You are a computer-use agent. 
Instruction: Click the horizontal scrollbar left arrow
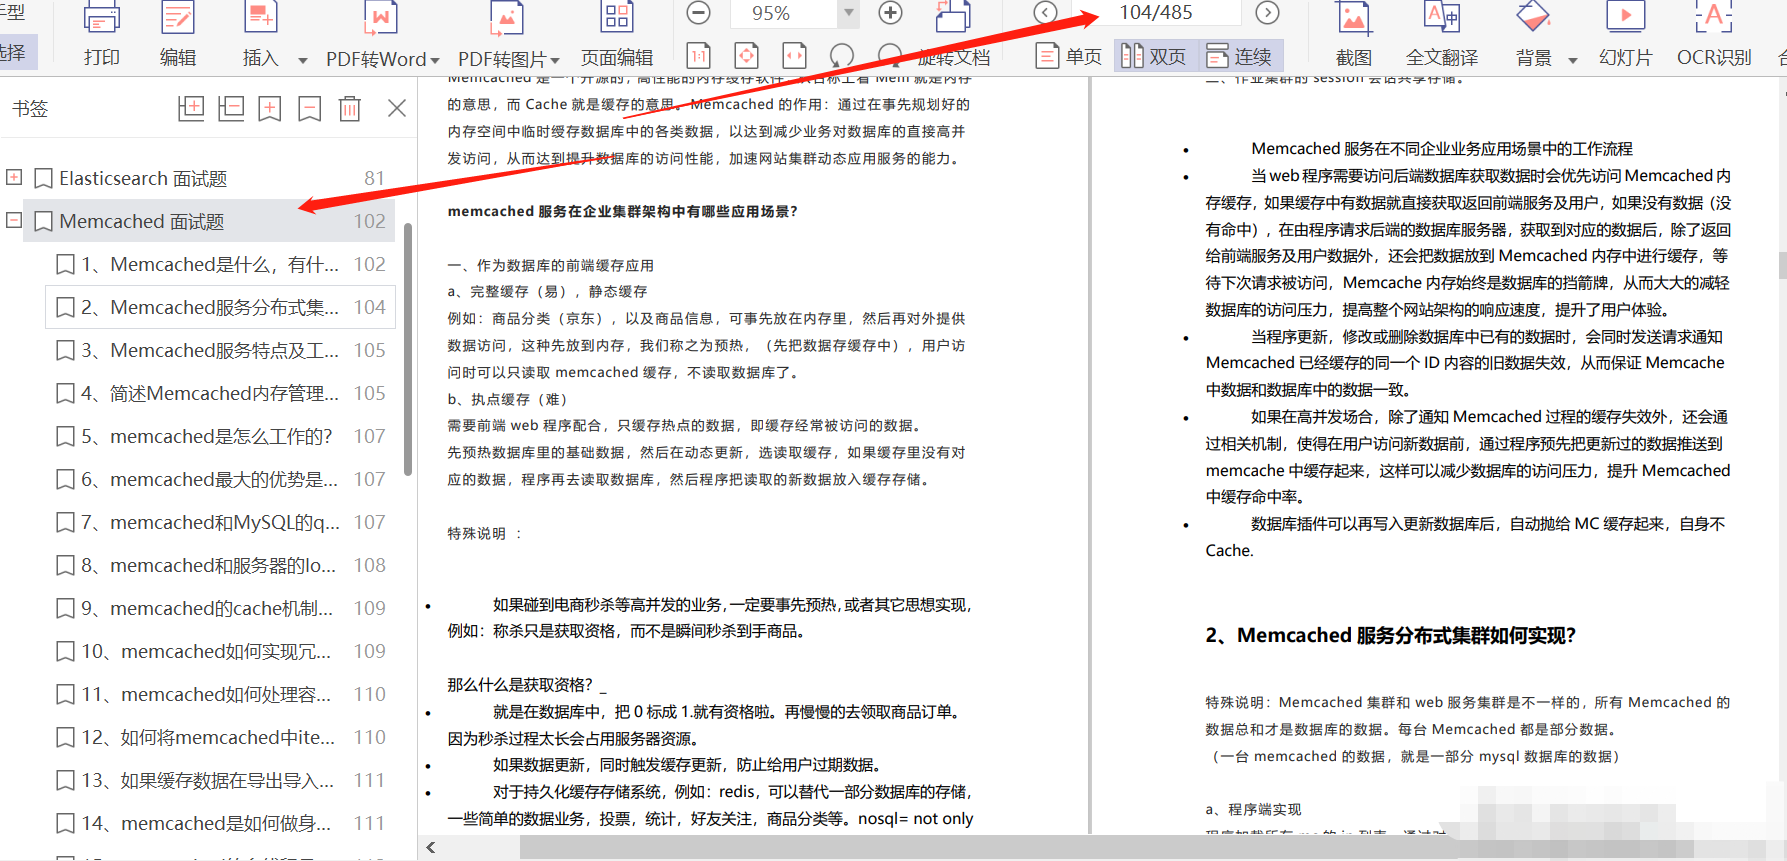(431, 848)
